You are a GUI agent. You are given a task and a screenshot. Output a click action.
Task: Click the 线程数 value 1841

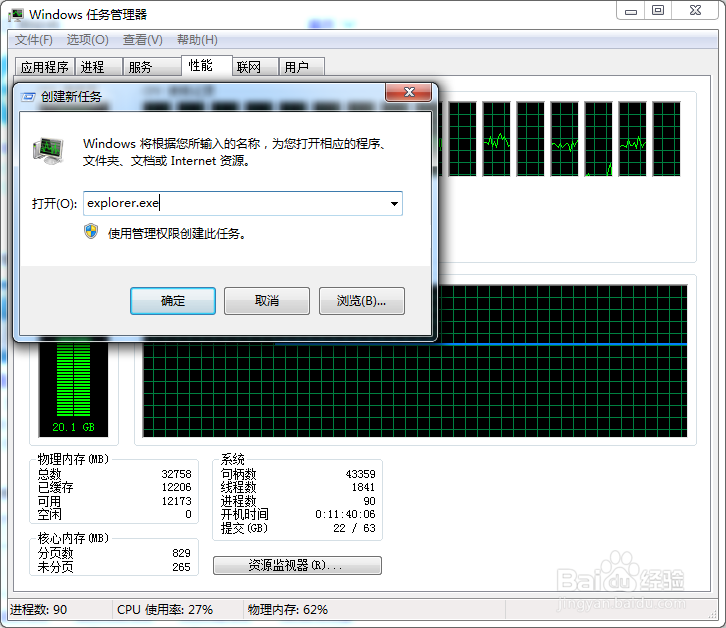click(x=363, y=487)
